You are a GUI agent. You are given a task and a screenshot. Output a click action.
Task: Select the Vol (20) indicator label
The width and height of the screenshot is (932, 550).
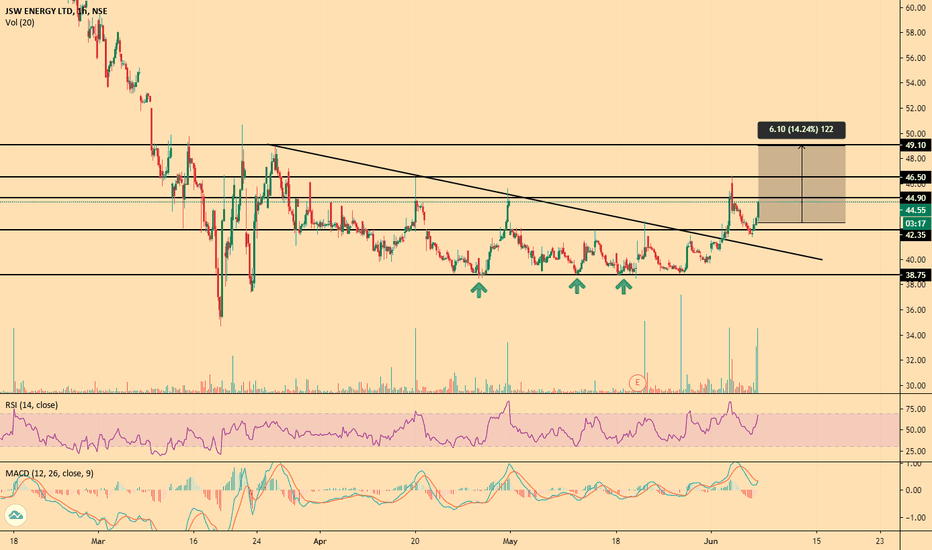20,23
